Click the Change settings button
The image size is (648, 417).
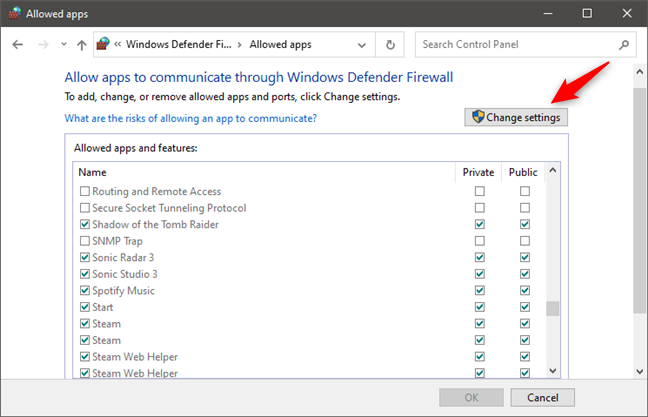coord(516,117)
